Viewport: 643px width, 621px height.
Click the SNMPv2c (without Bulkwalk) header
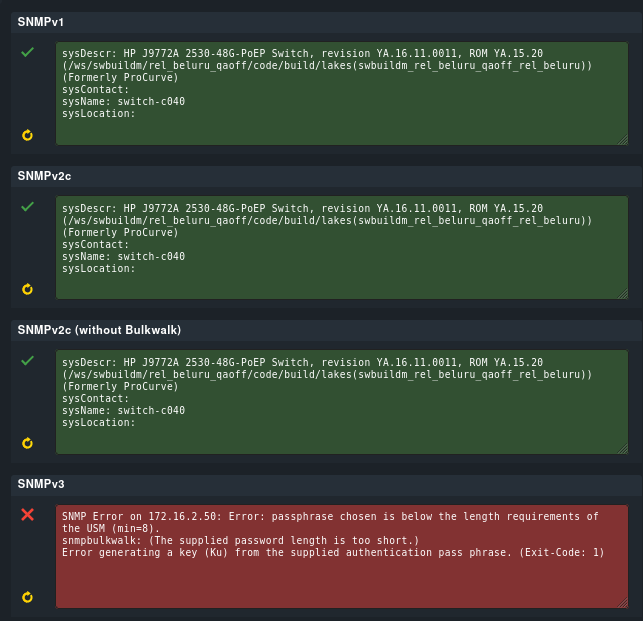click(x=99, y=330)
